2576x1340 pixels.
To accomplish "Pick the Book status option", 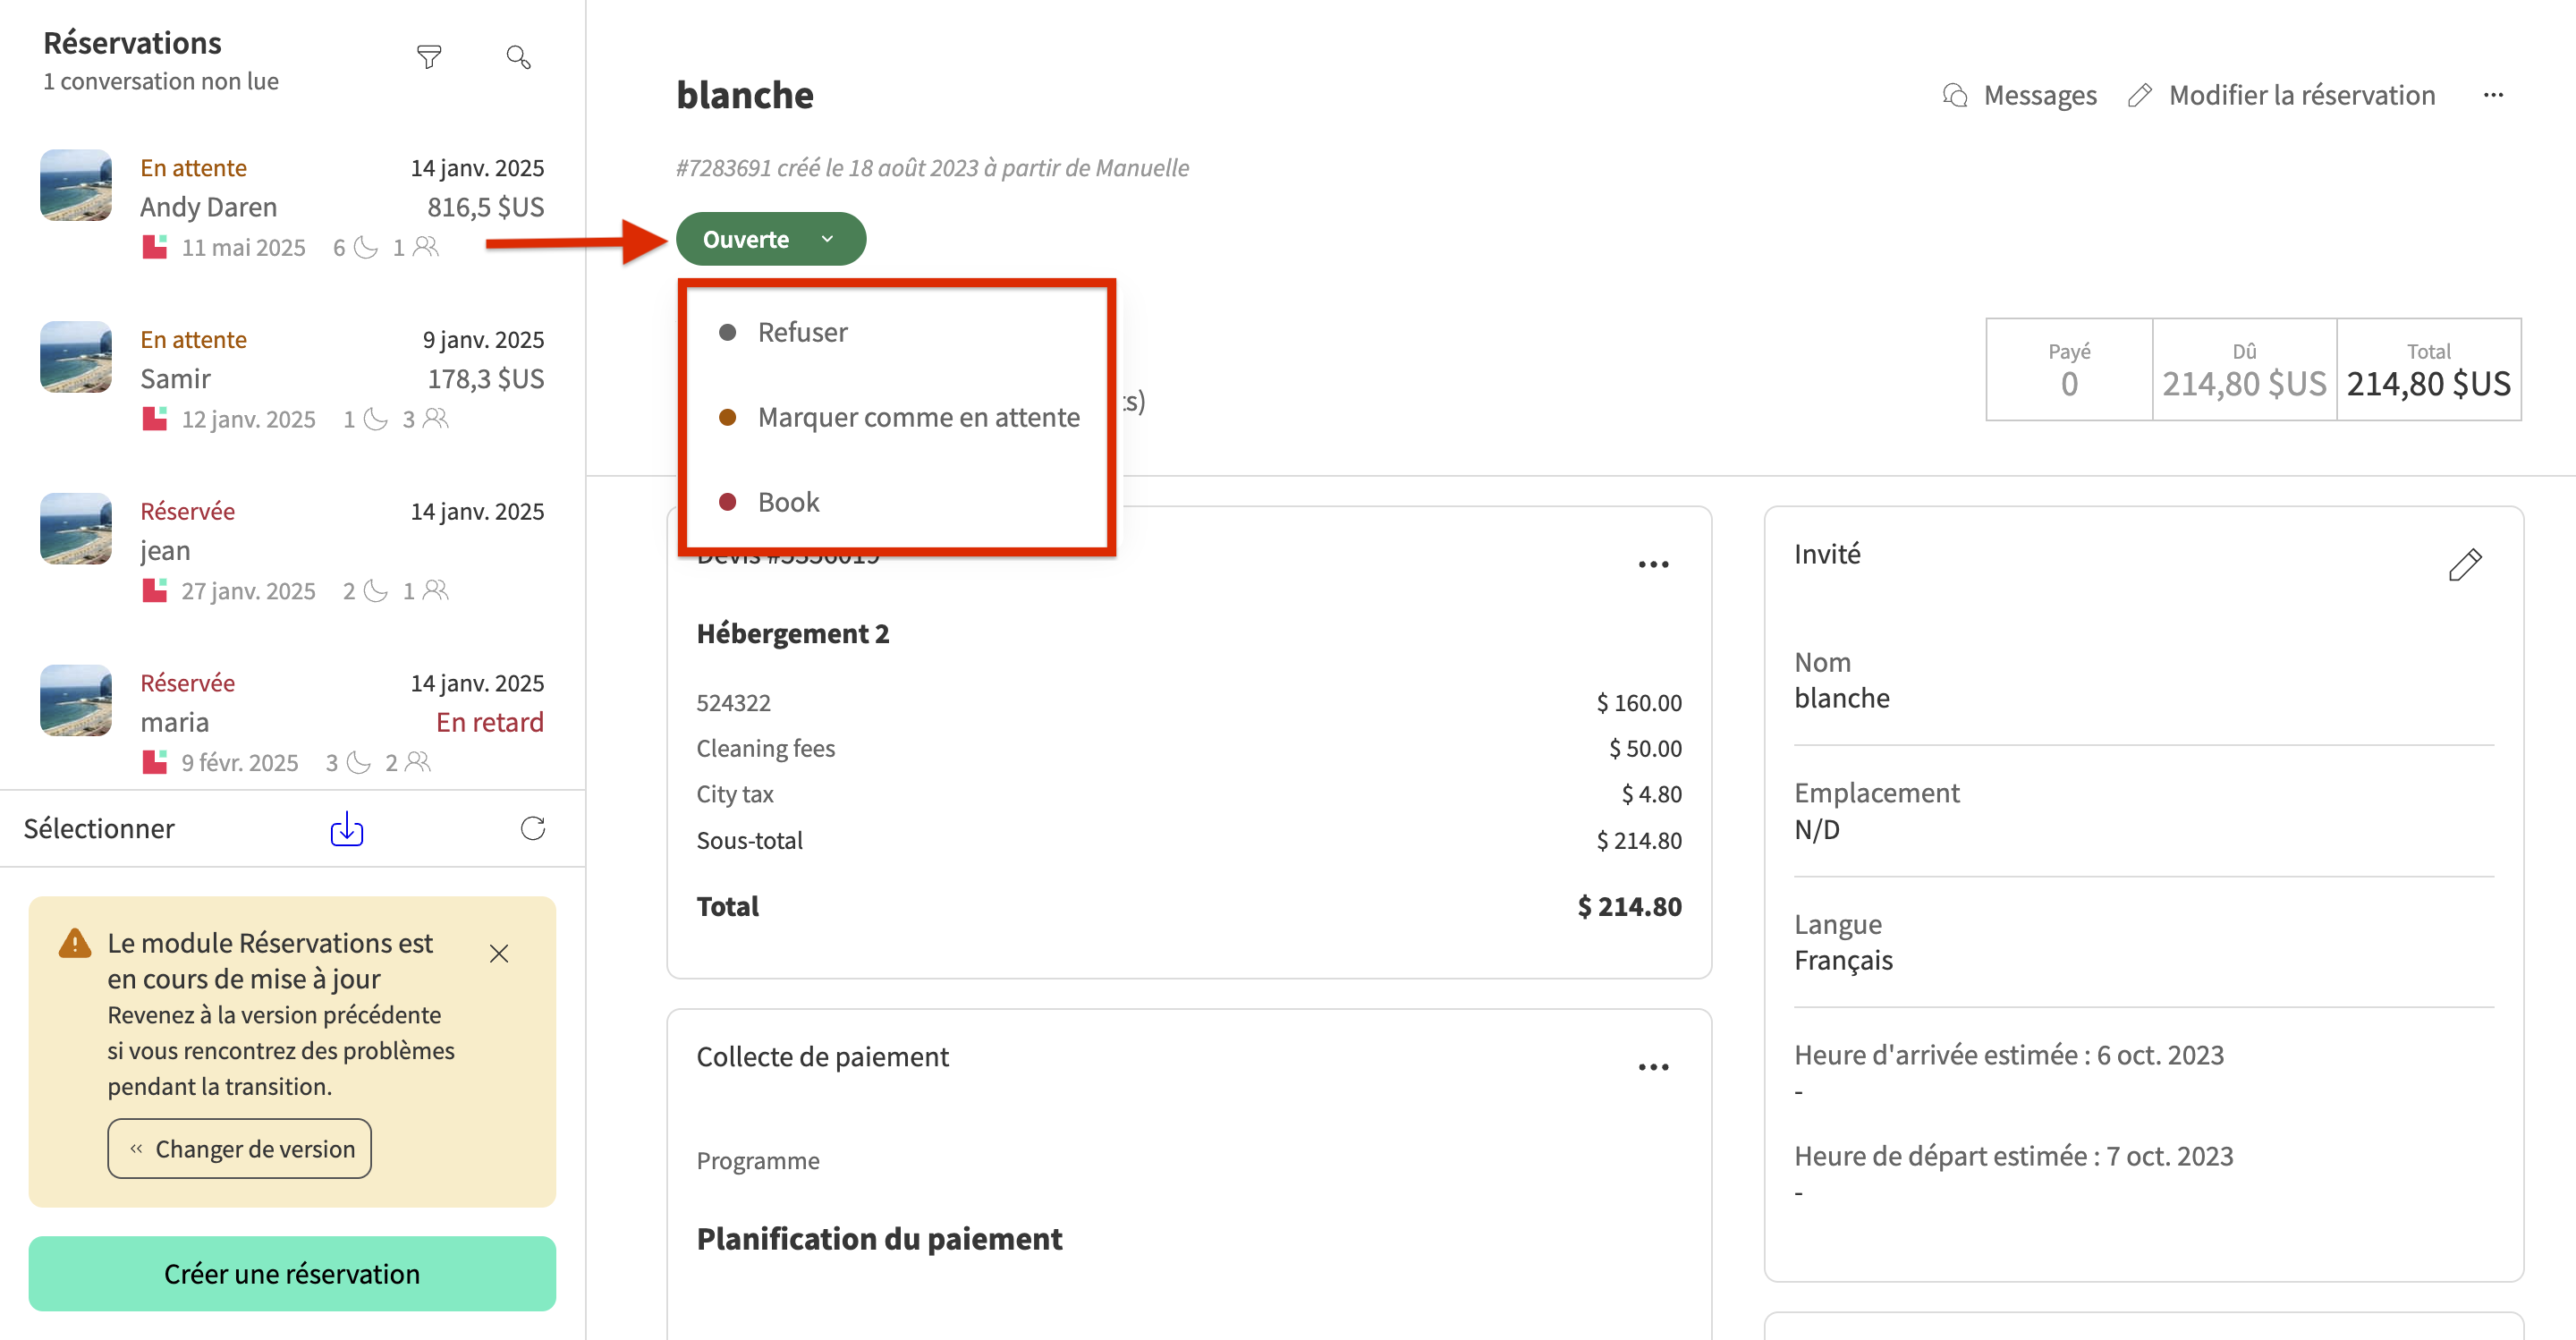I will click(x=788, y=502).
